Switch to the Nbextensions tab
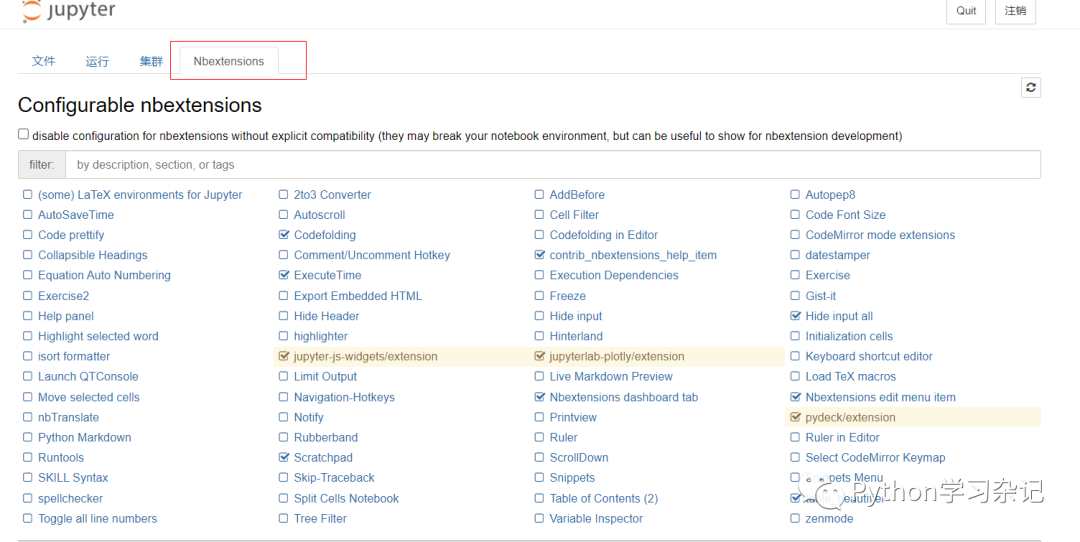 point(229,61)
